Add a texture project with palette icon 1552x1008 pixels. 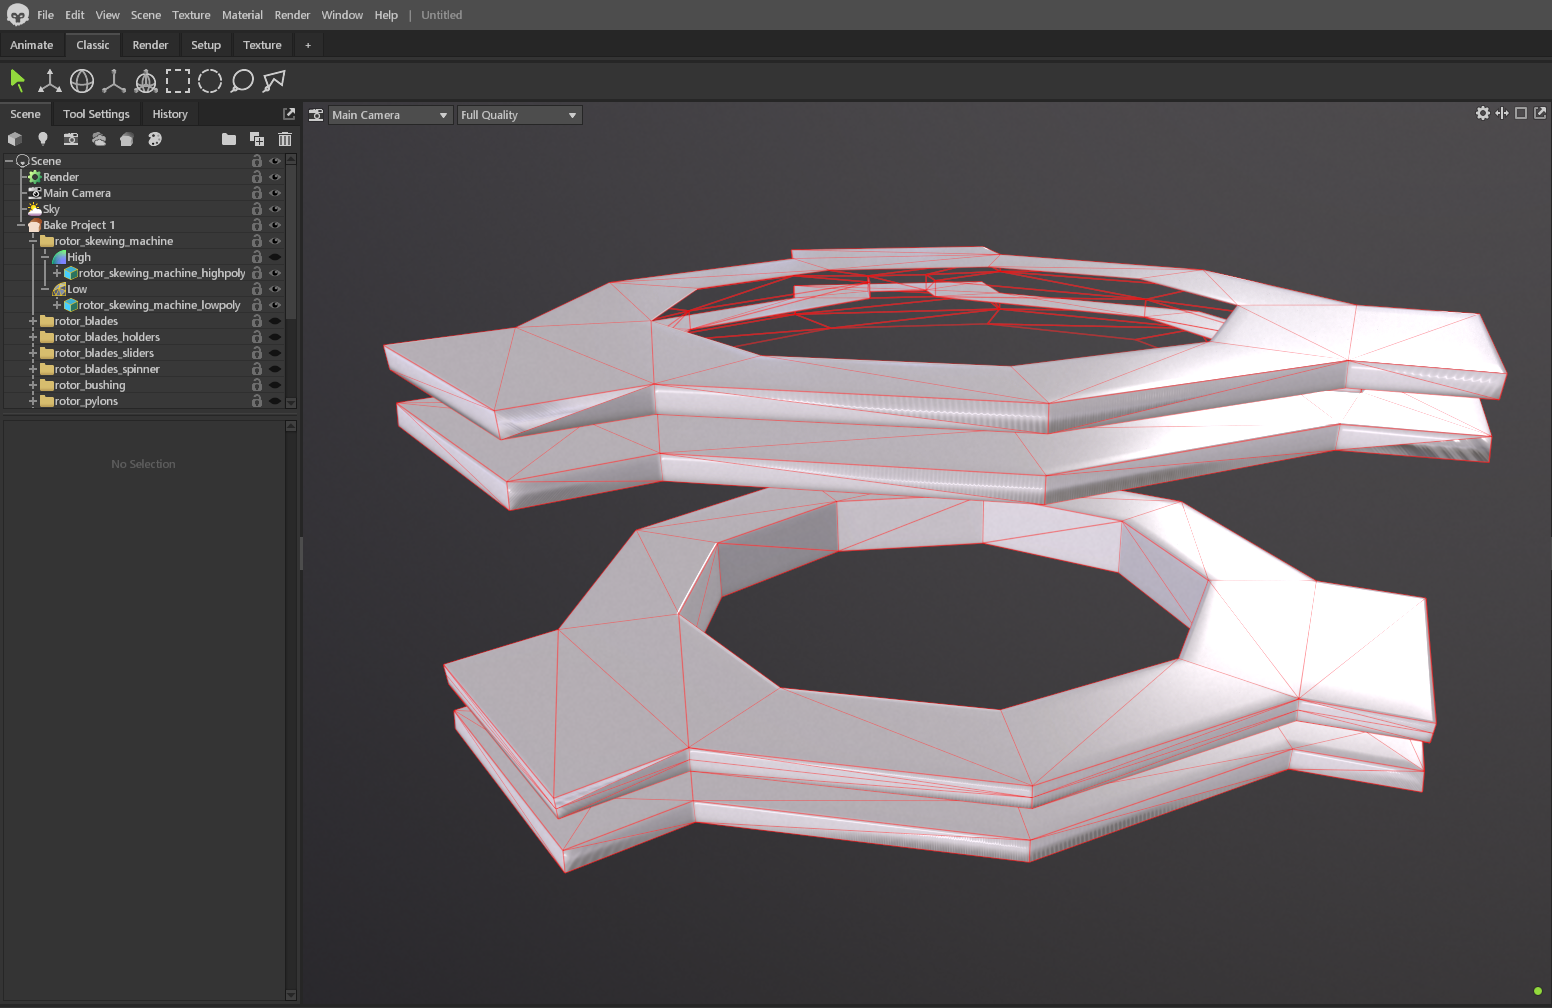pos(155,139)
